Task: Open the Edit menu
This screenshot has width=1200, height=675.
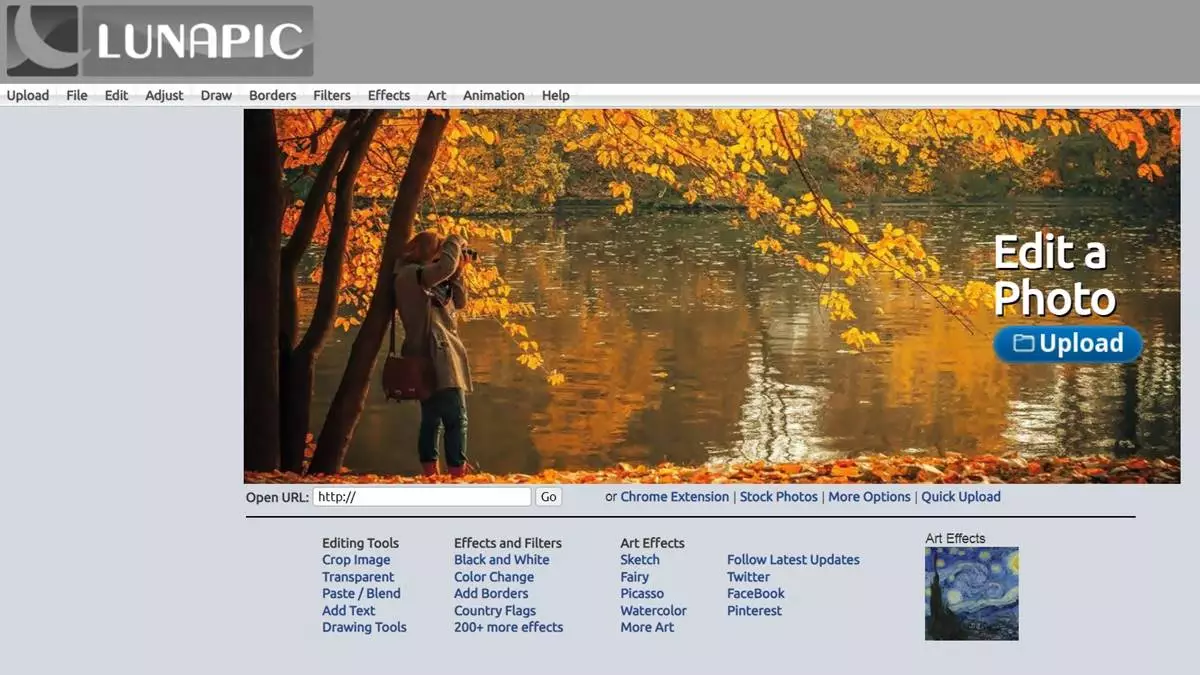Action: tap(116, 96)
